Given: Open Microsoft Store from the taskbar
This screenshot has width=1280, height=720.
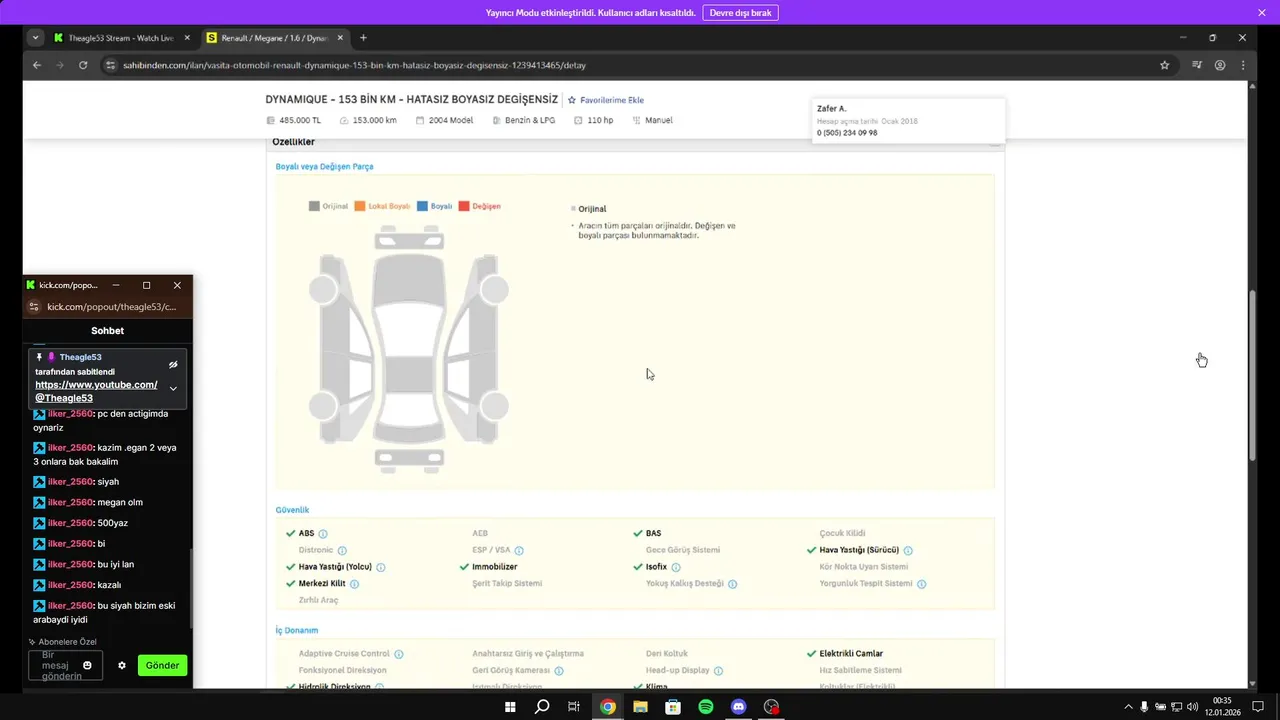Looking at the screenshot, I should 673,706.
